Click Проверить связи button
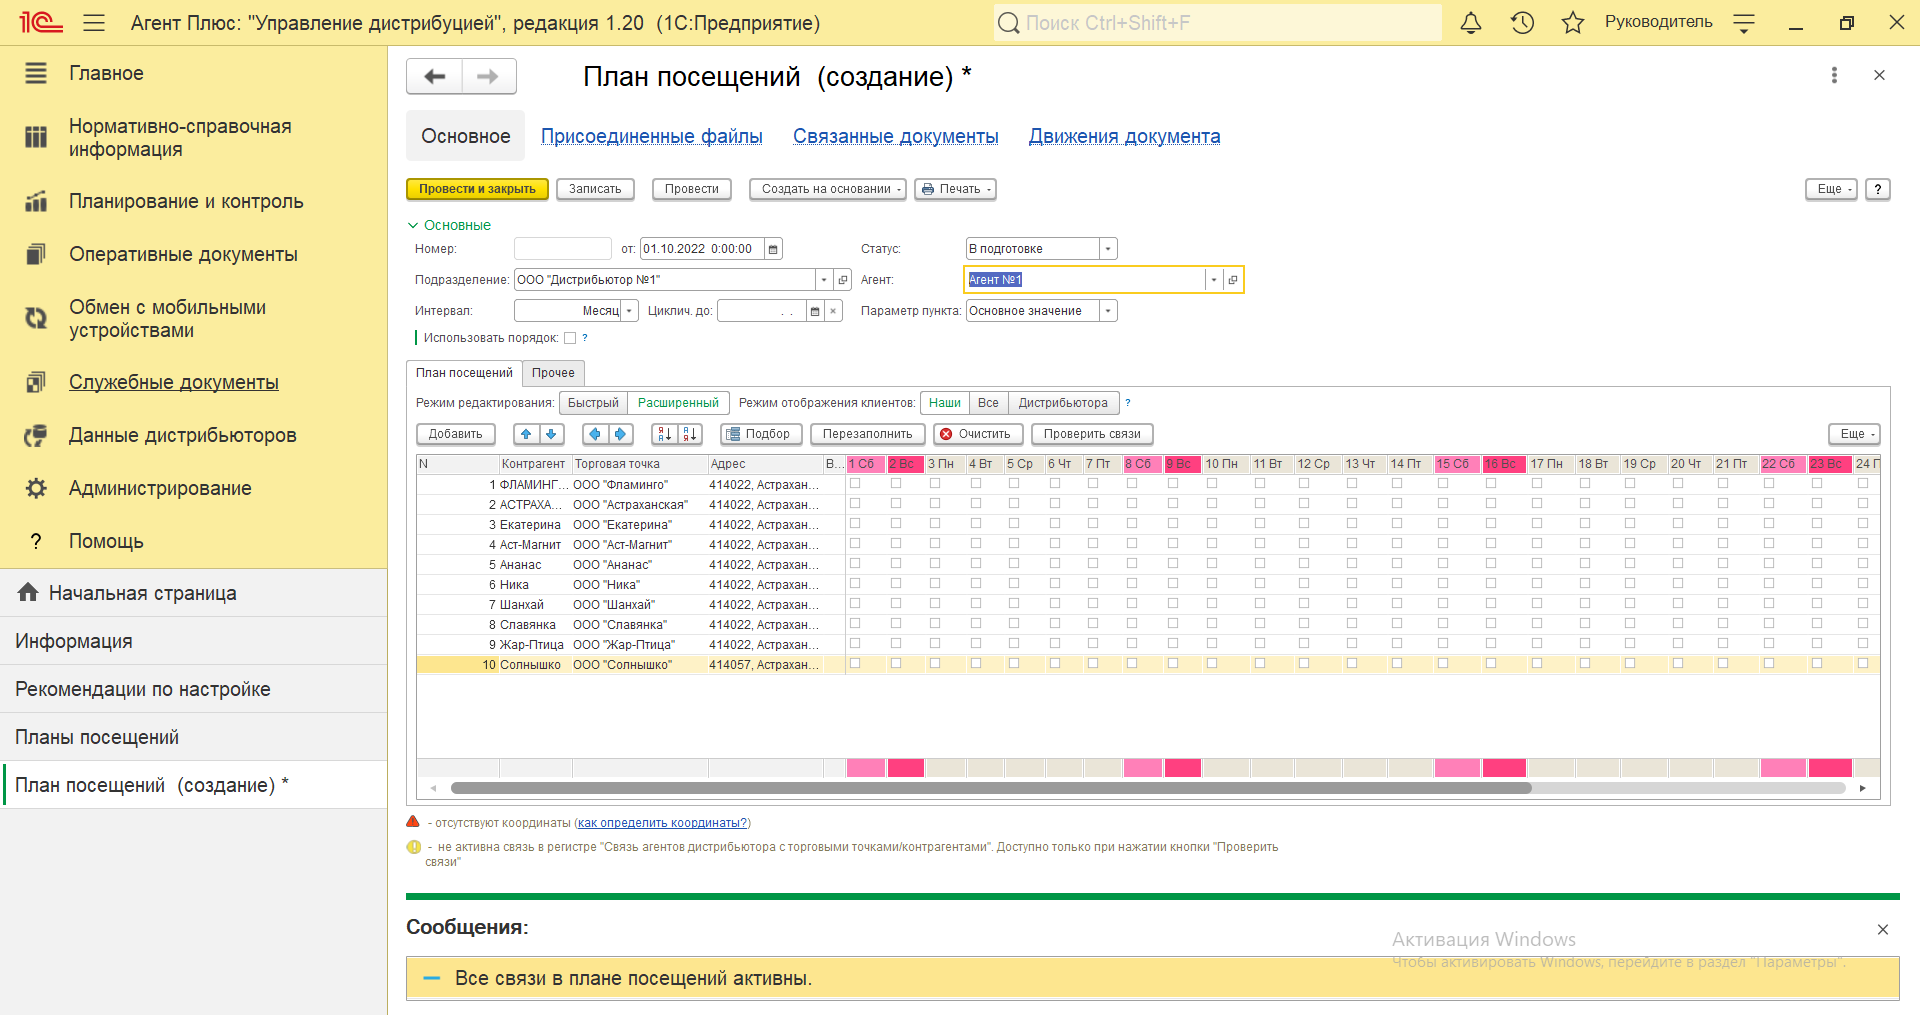 (x=1092, y=434)
